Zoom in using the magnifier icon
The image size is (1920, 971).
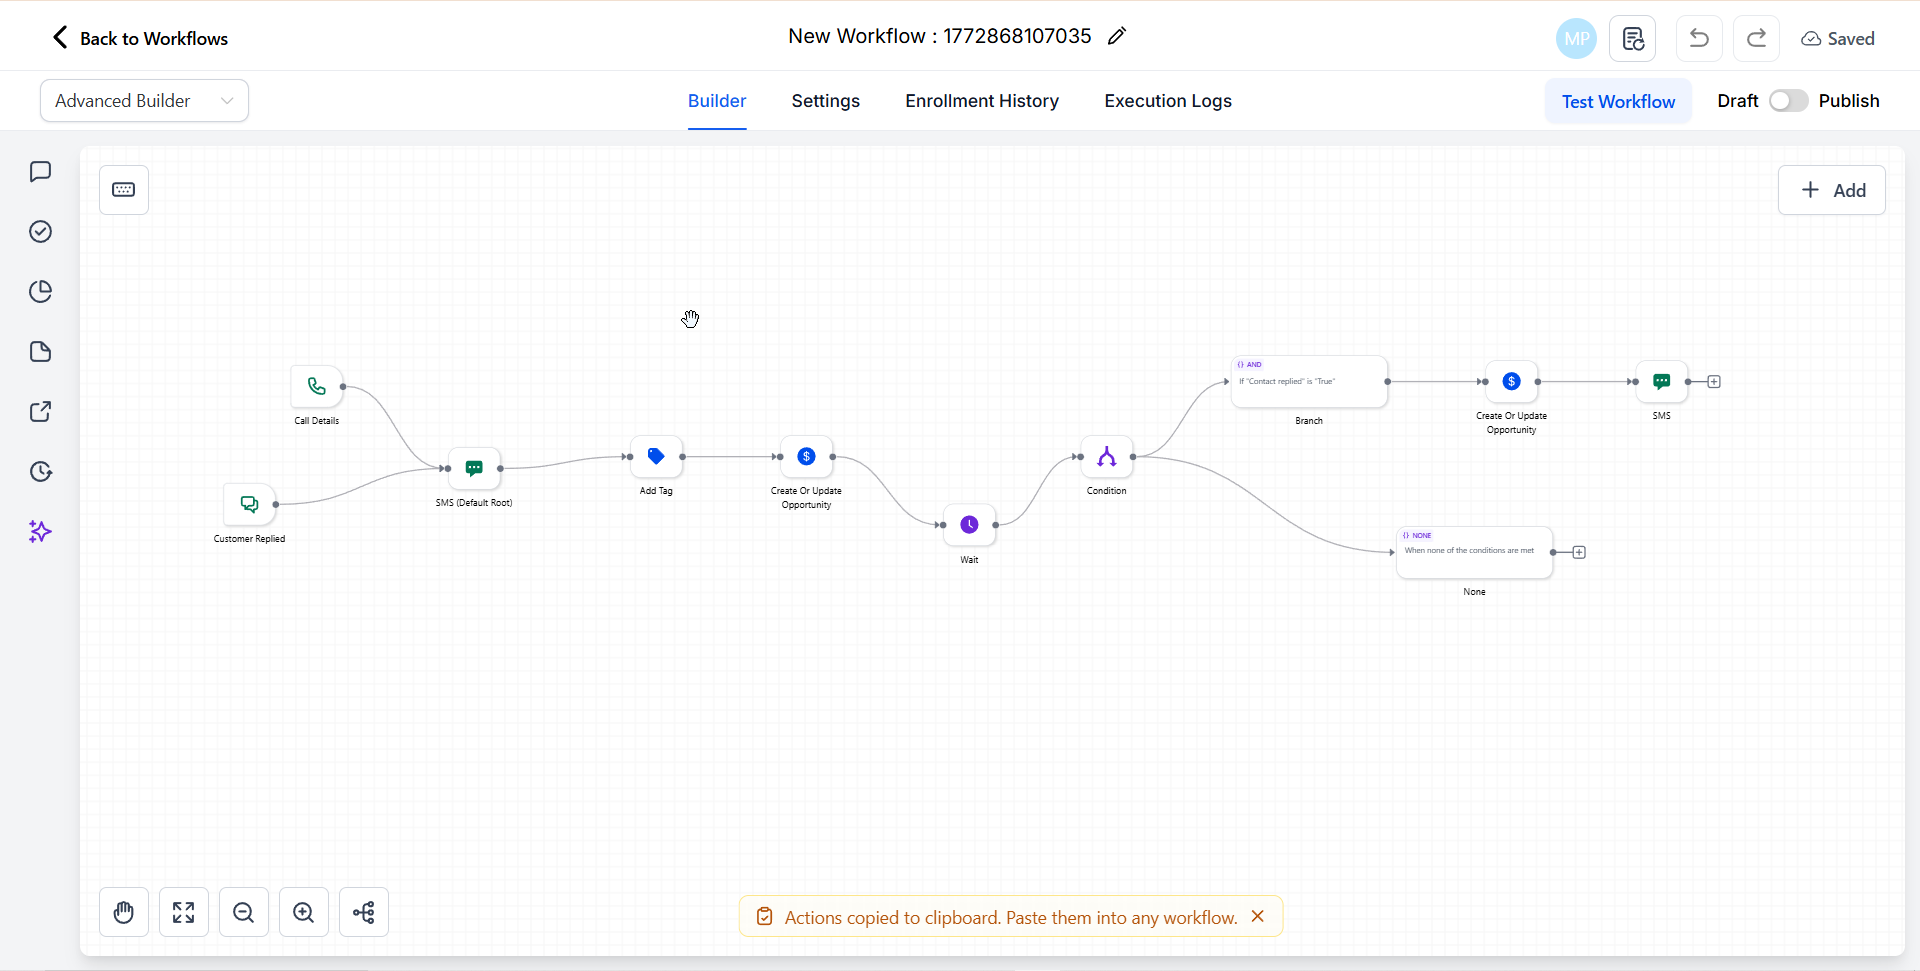(x=303, y=912)
